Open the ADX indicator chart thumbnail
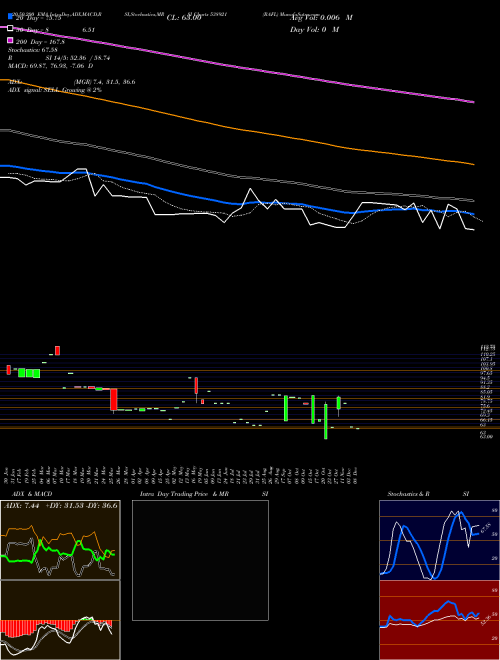 tap(60, 540)
